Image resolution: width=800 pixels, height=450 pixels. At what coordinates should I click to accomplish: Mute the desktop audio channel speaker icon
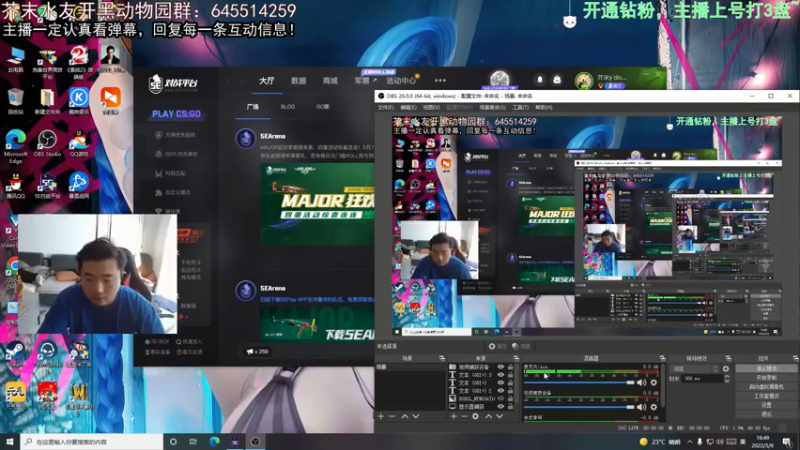tap(641, 382)
